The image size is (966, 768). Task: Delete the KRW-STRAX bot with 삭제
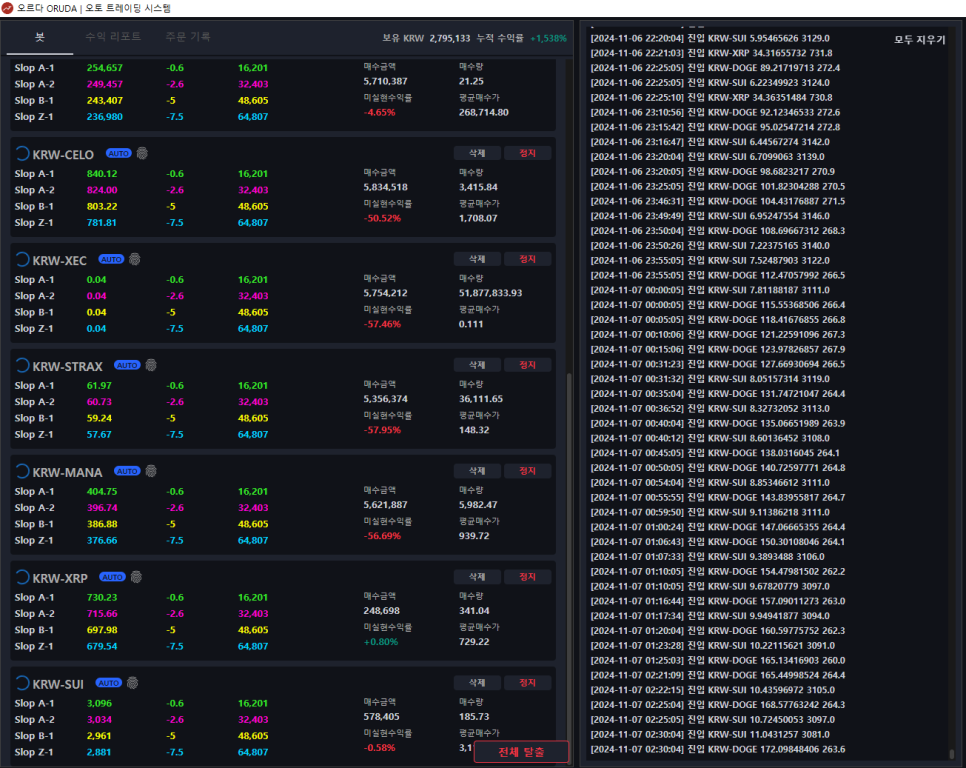pos(477,365)
